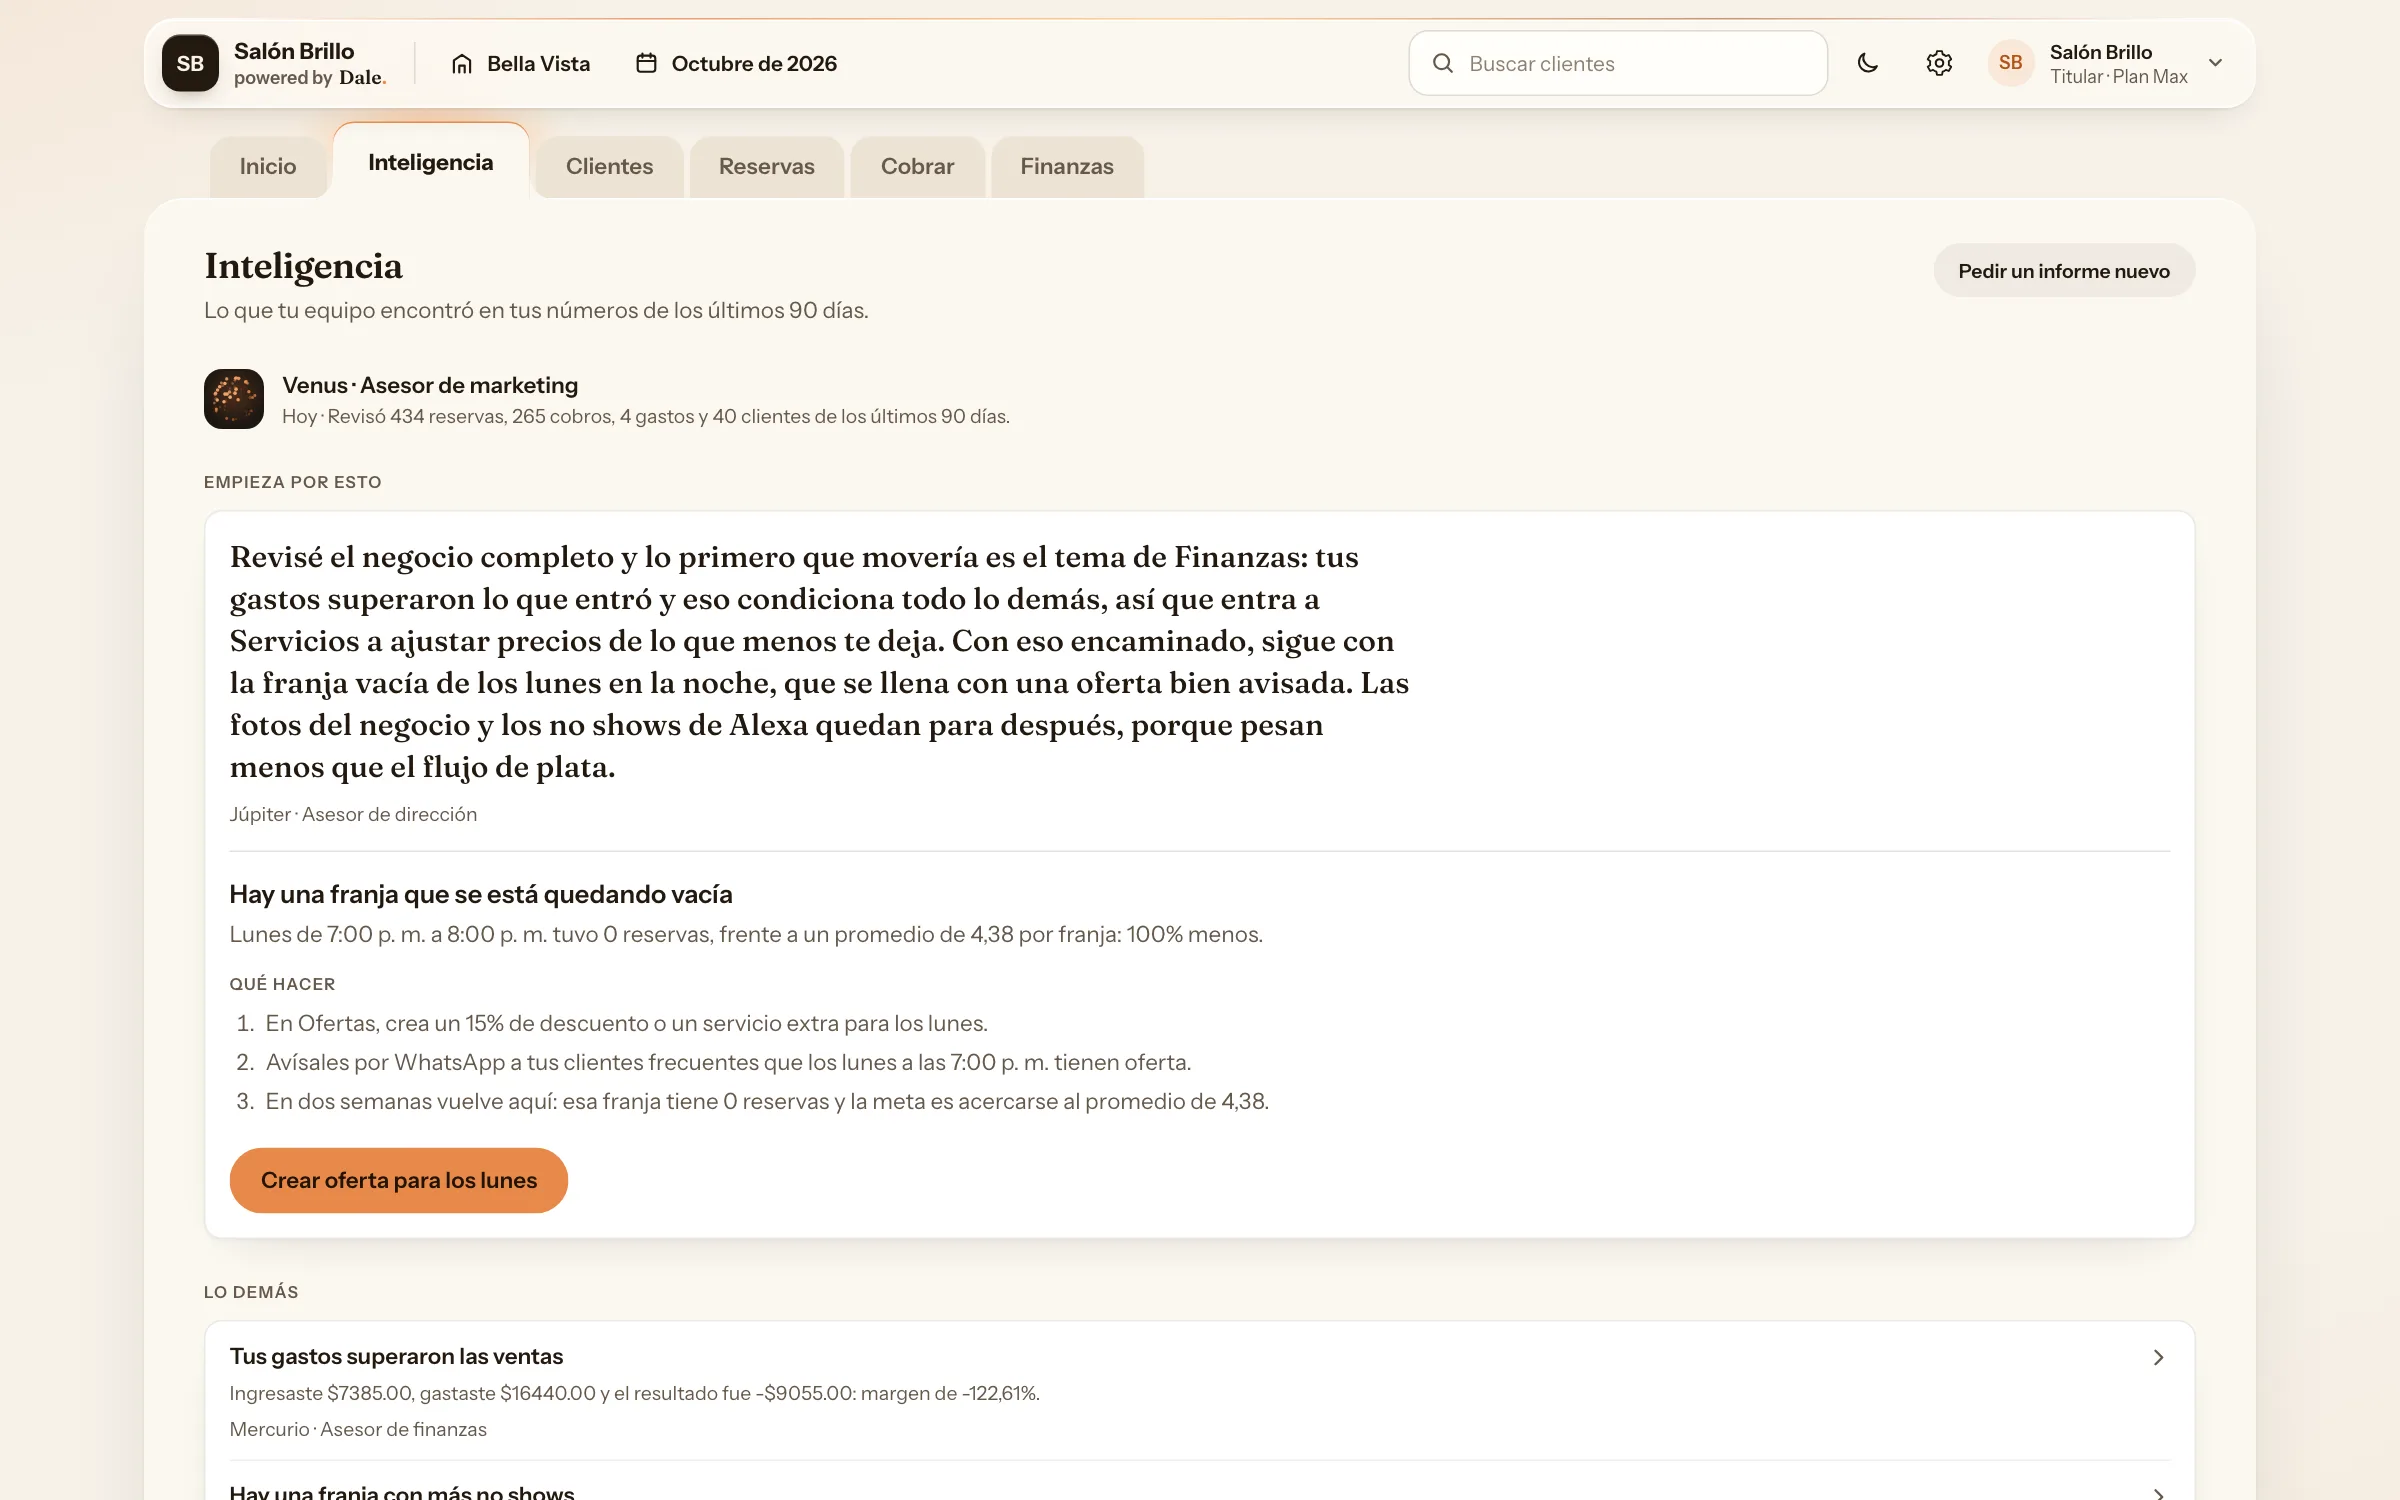The height and width of the screenshot is (1500, 2400).
Task: Click Pedir un informe nuevo button
Action: (2064, 271)
